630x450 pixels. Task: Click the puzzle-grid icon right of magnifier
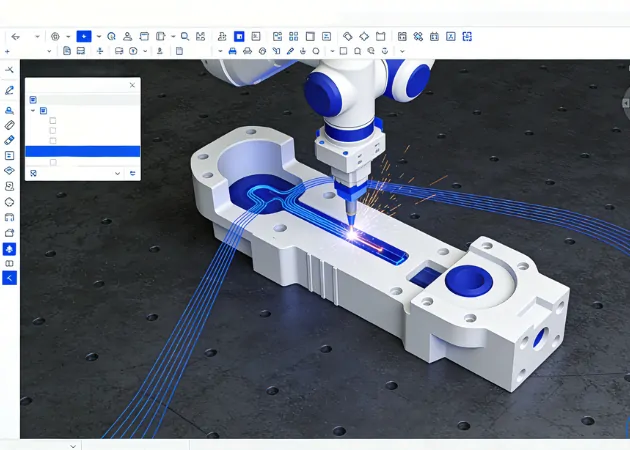(200, 37)
